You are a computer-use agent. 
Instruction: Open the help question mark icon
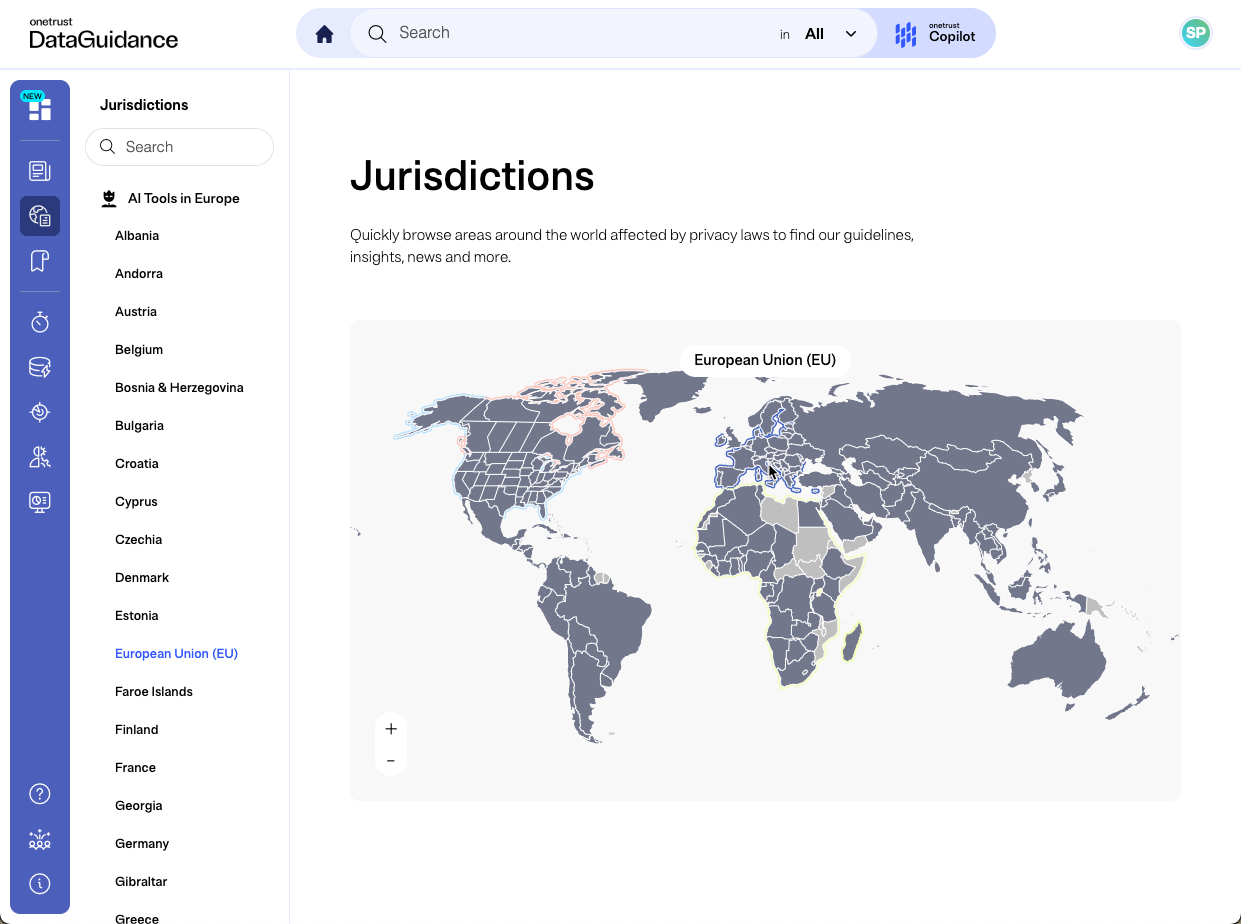40,794
